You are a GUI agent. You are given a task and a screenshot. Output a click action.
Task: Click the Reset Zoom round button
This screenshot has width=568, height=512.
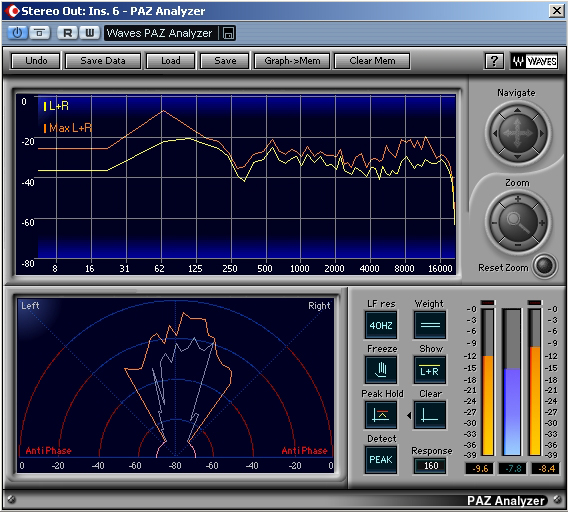(545, 266)
